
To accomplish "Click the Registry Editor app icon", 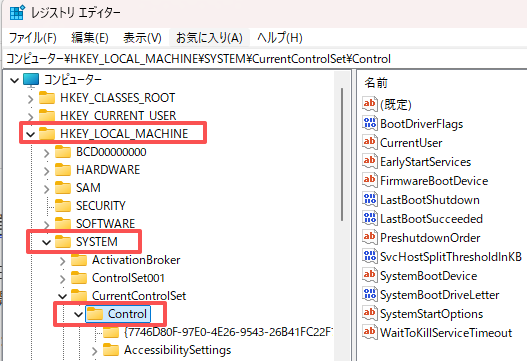I will point(16,13).
